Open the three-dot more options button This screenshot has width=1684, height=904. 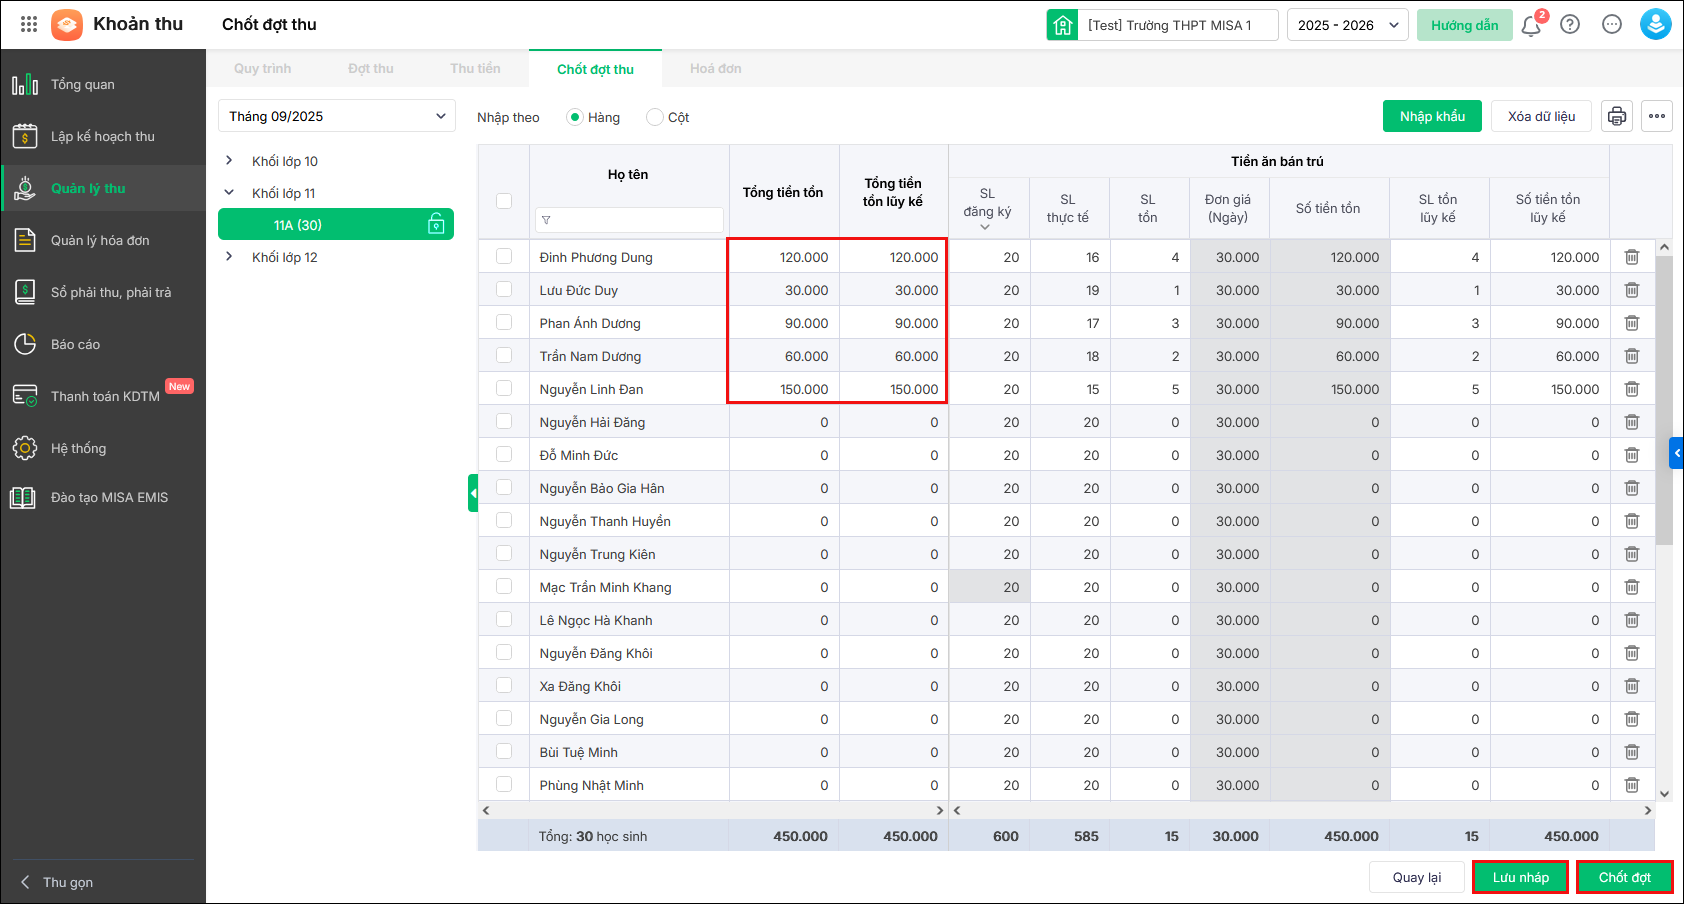tap(1657, 116)
